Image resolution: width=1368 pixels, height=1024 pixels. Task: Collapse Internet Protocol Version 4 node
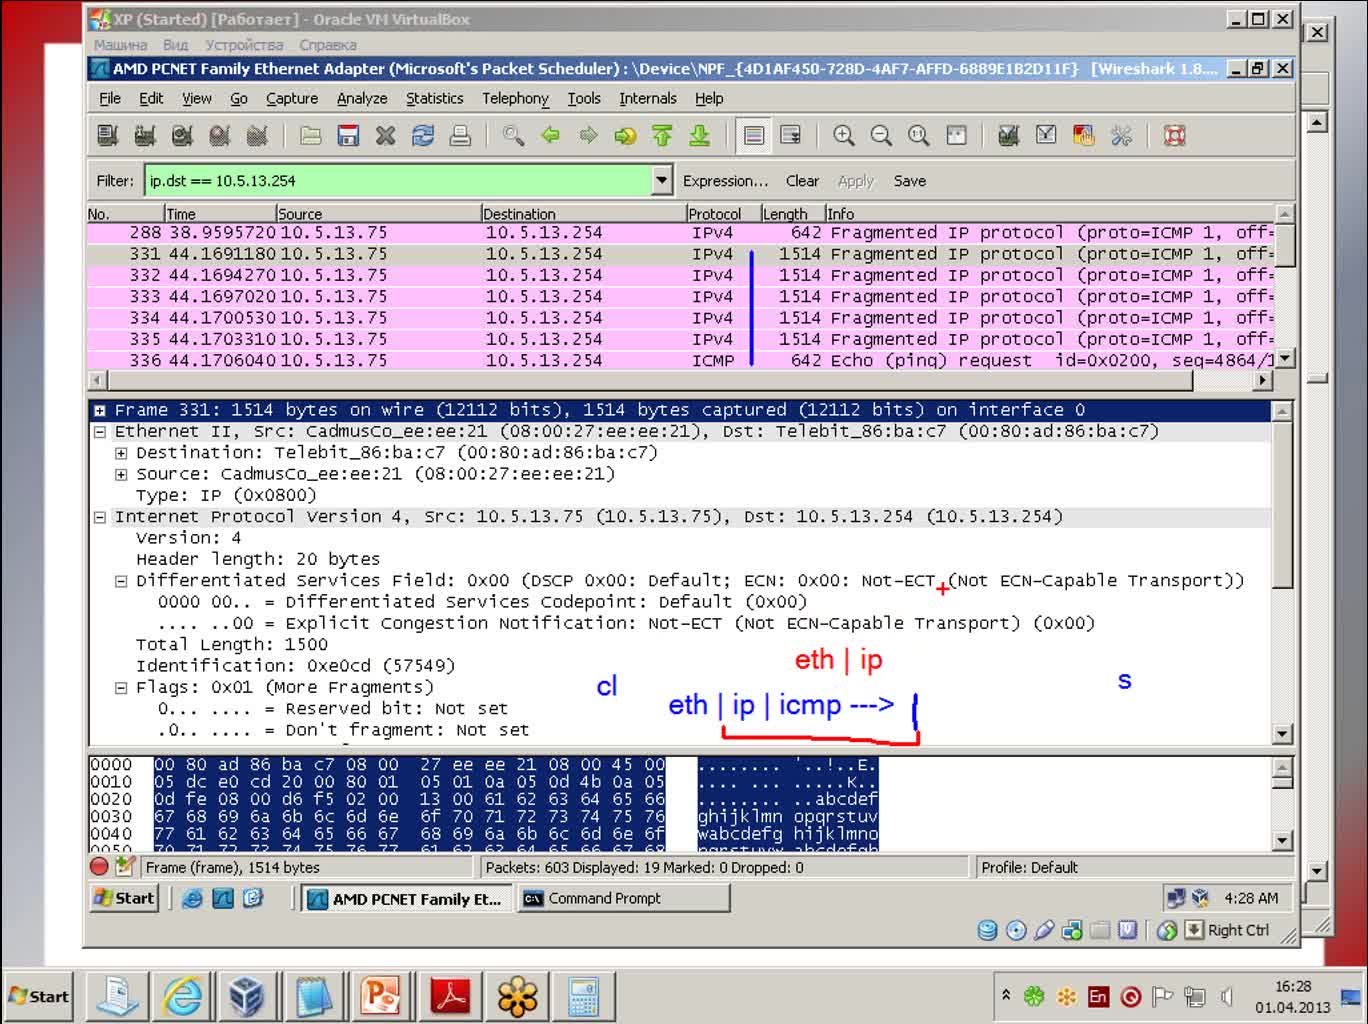(x=100, y=517)
